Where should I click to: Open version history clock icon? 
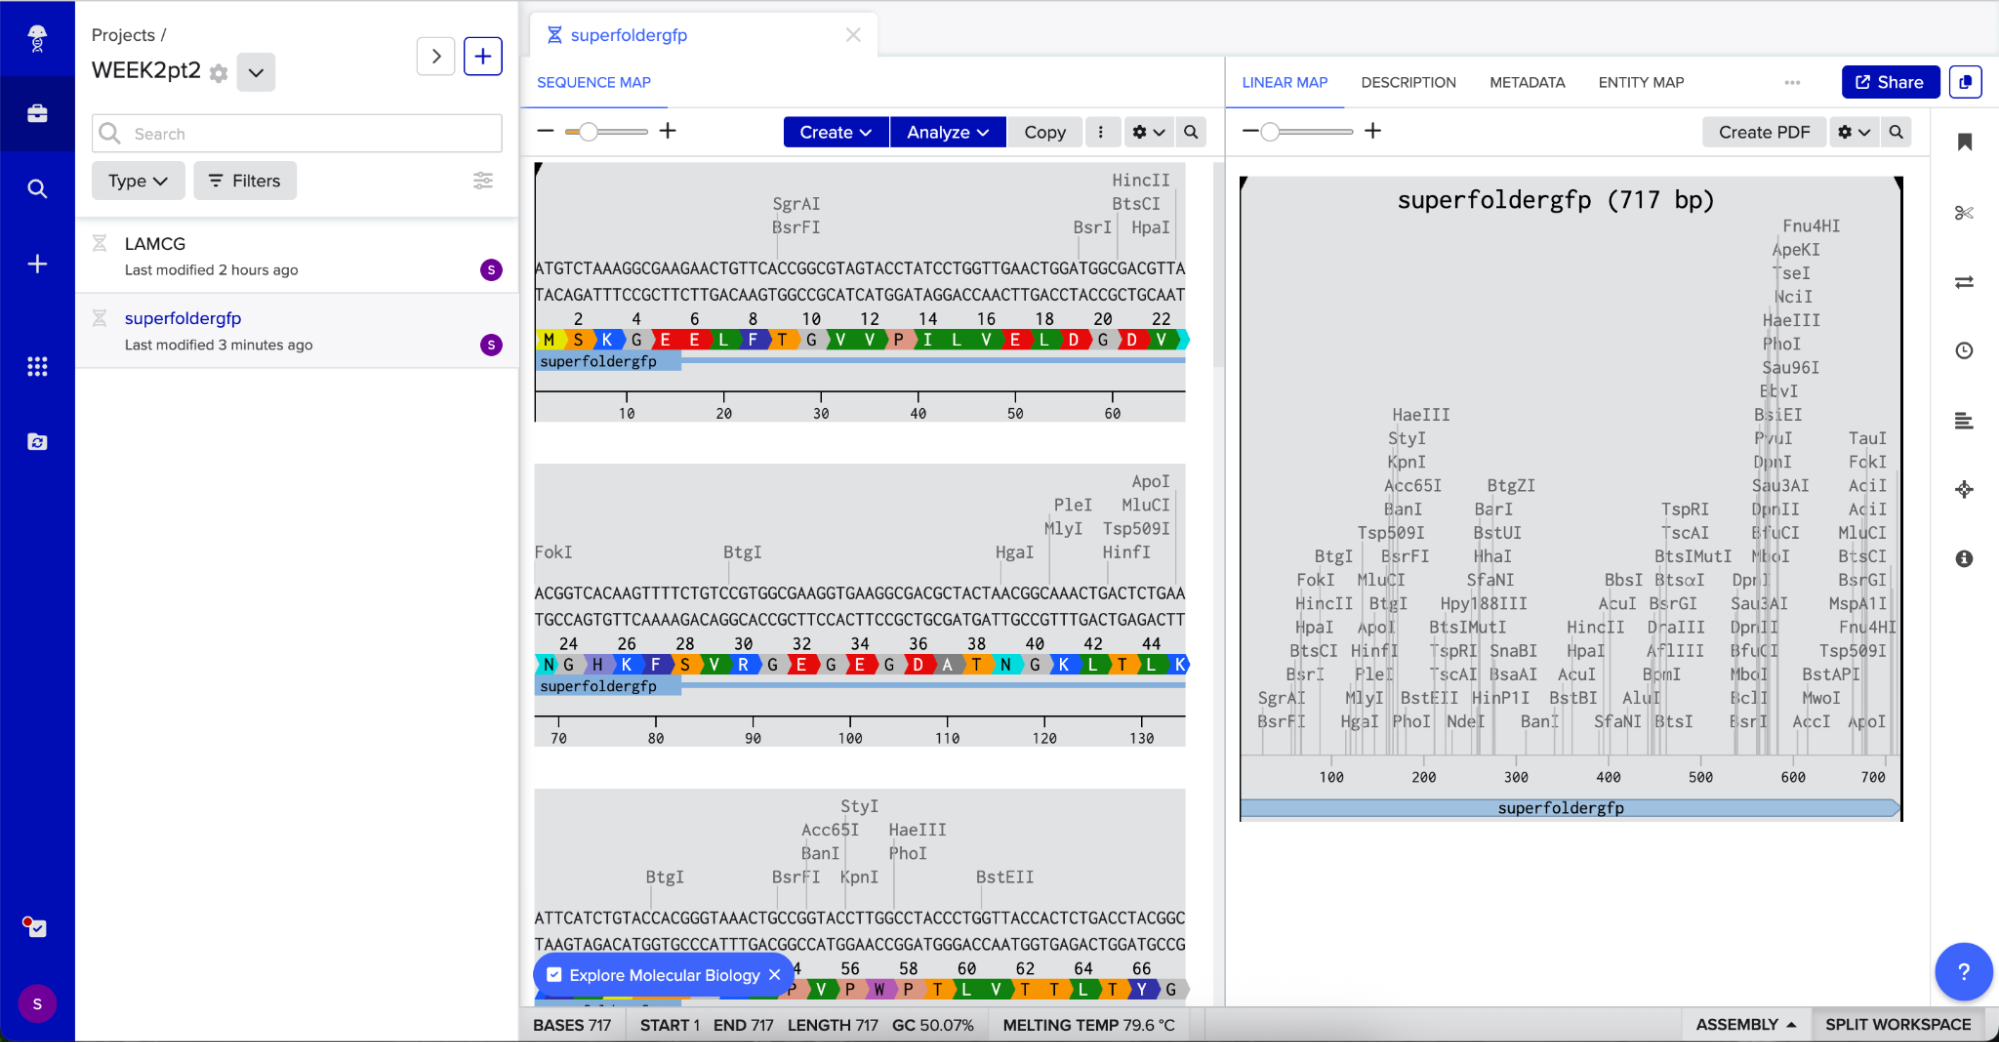pyautogui.click(x=1964, y=351)
